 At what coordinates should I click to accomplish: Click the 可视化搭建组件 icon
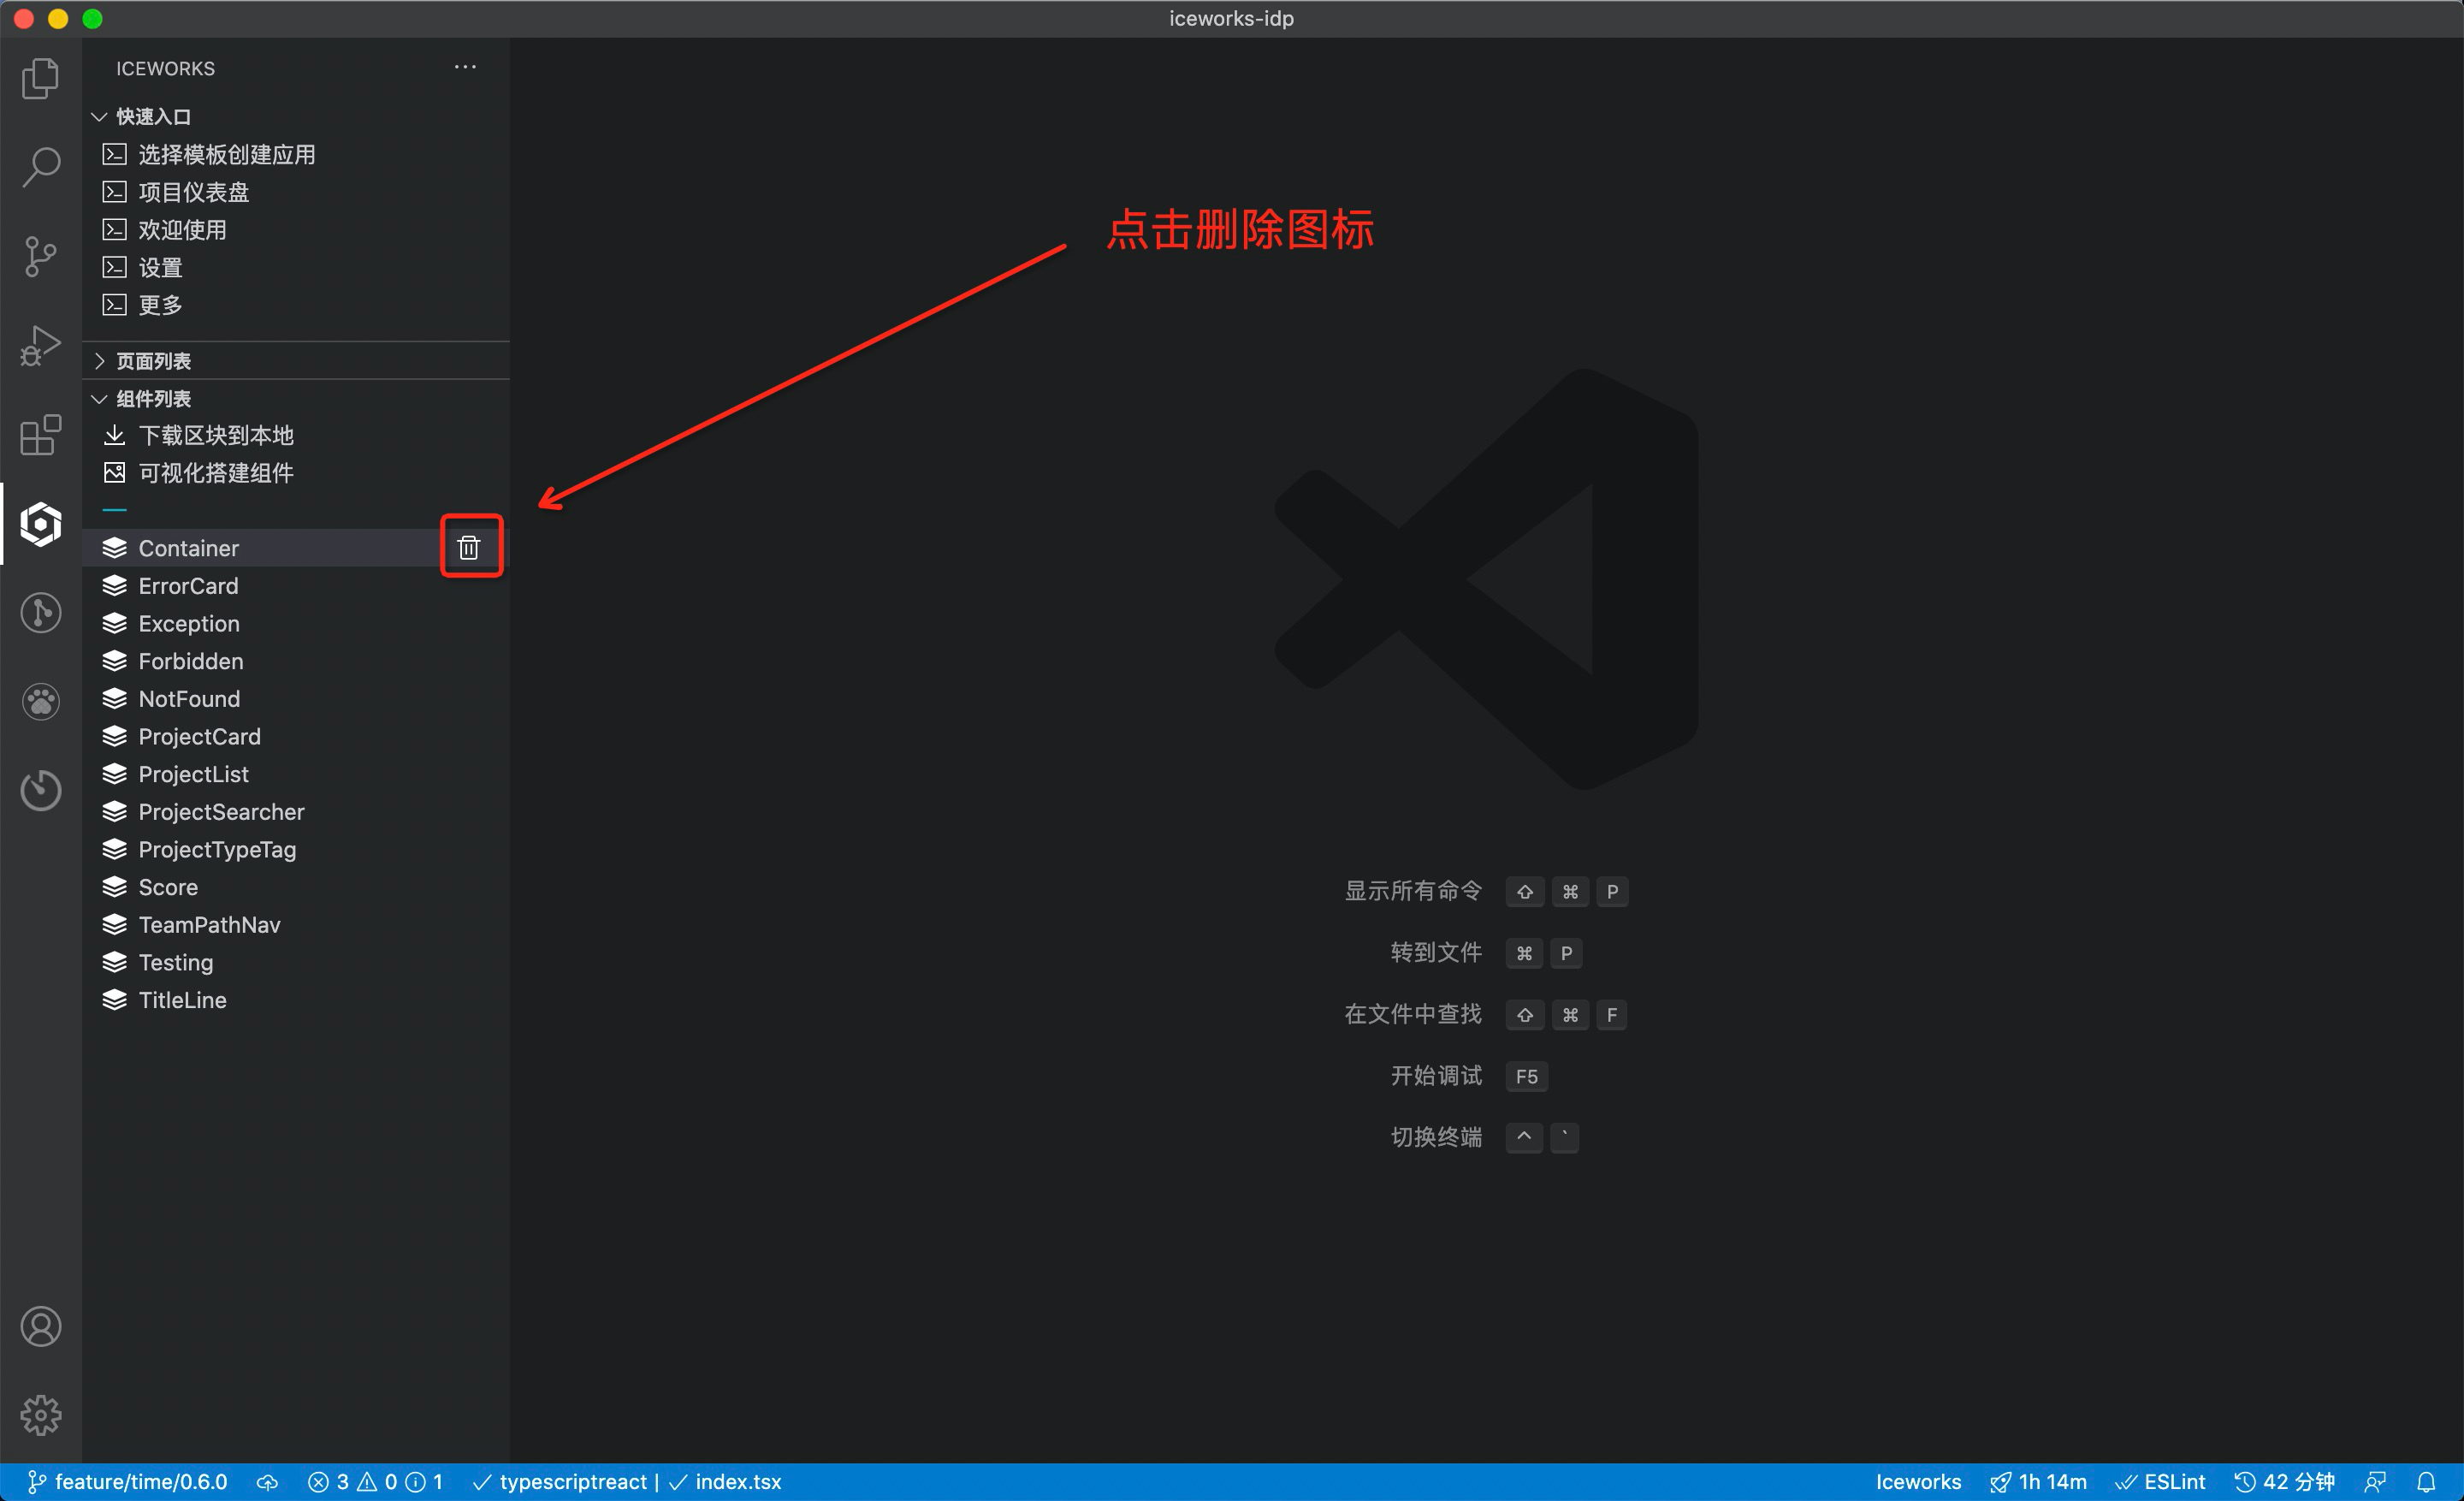tap(114, 472)
